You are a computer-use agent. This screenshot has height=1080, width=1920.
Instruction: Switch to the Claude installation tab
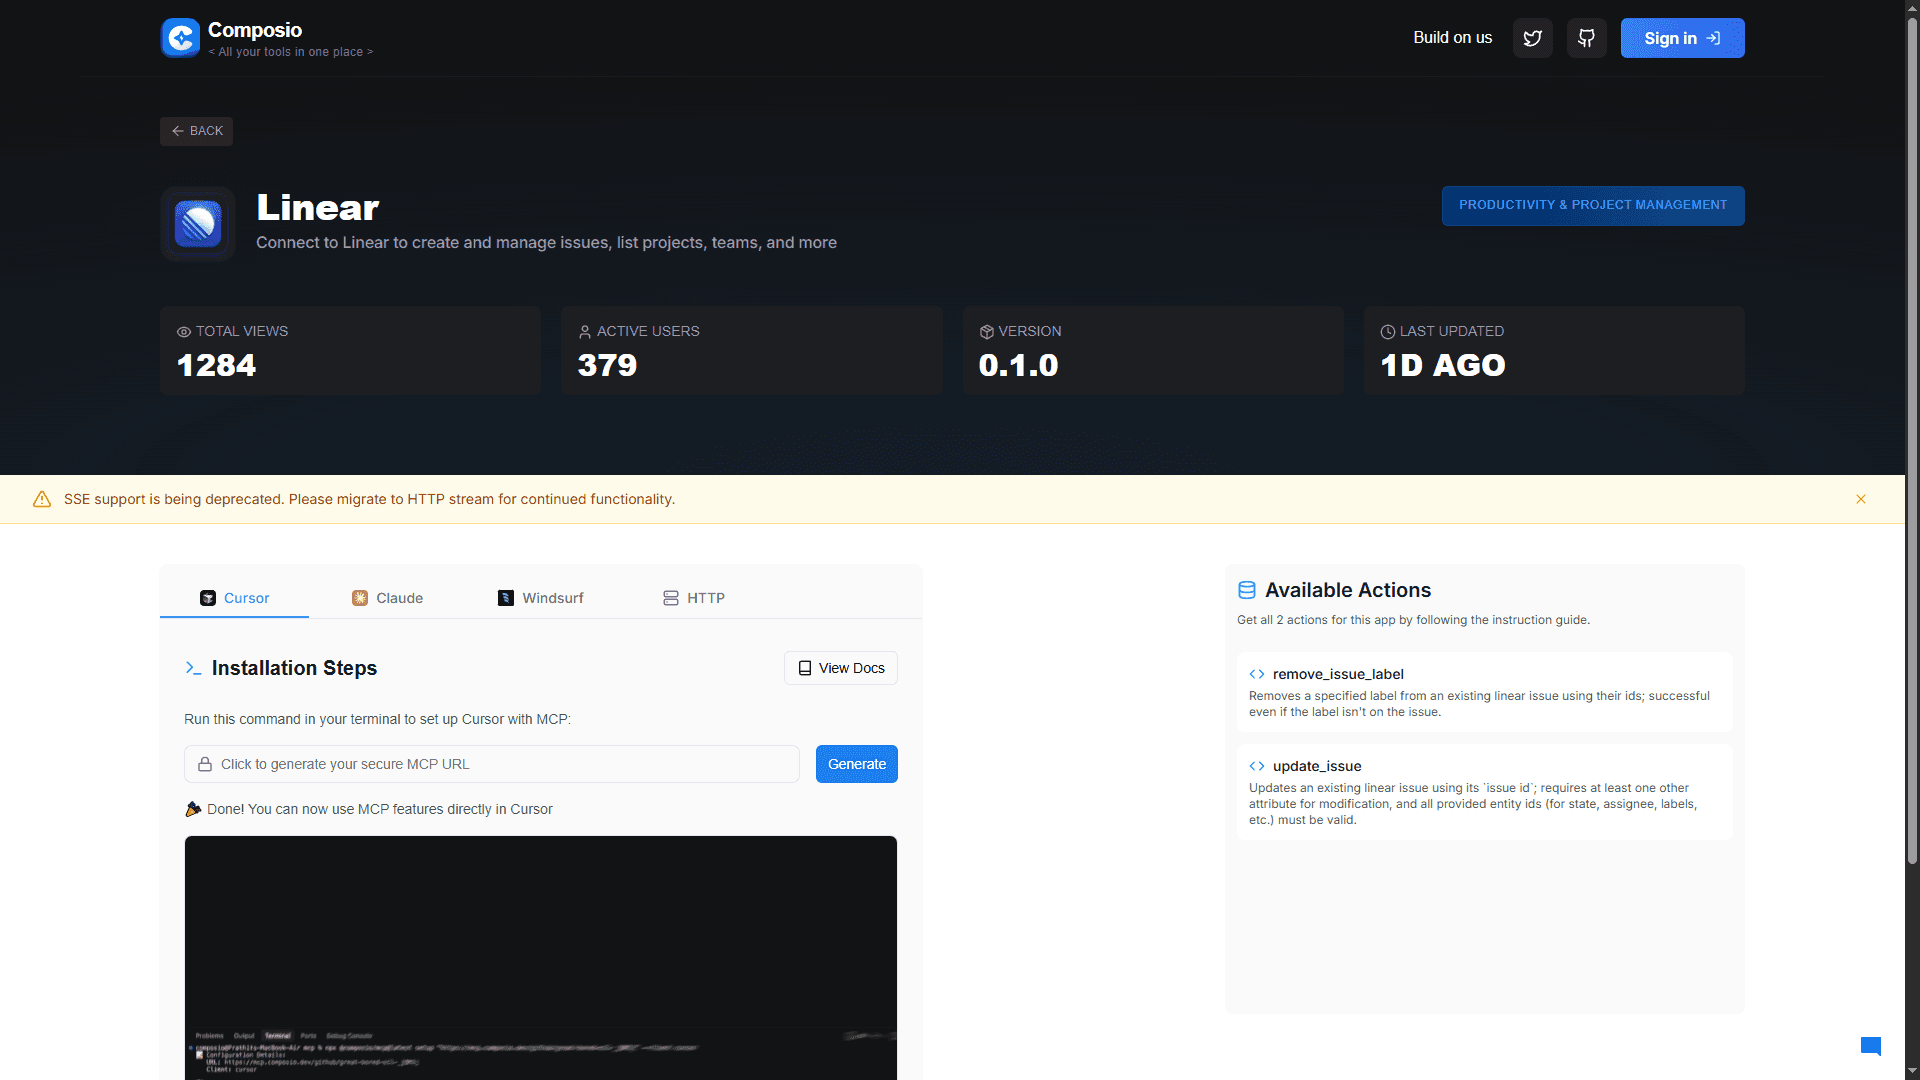tap(387, 598)
